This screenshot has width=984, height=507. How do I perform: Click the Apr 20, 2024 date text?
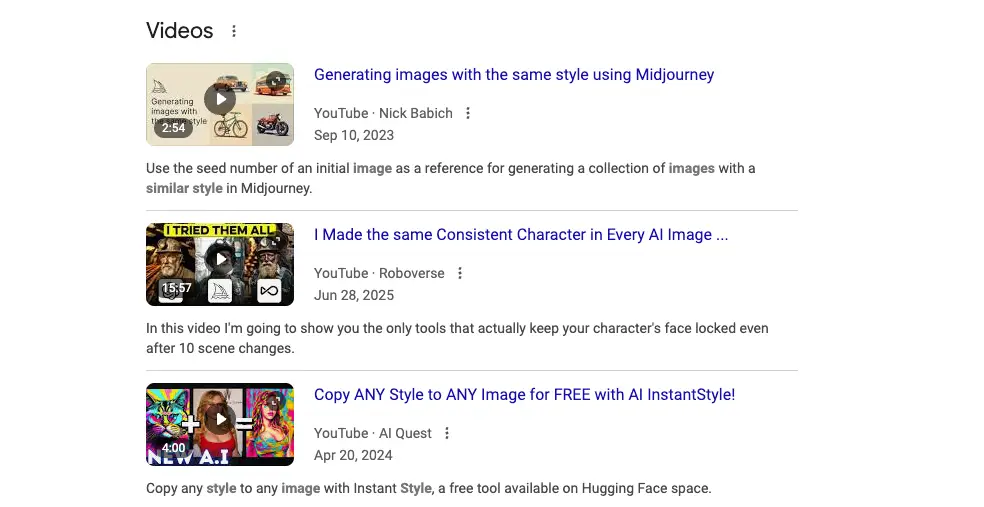353,455
